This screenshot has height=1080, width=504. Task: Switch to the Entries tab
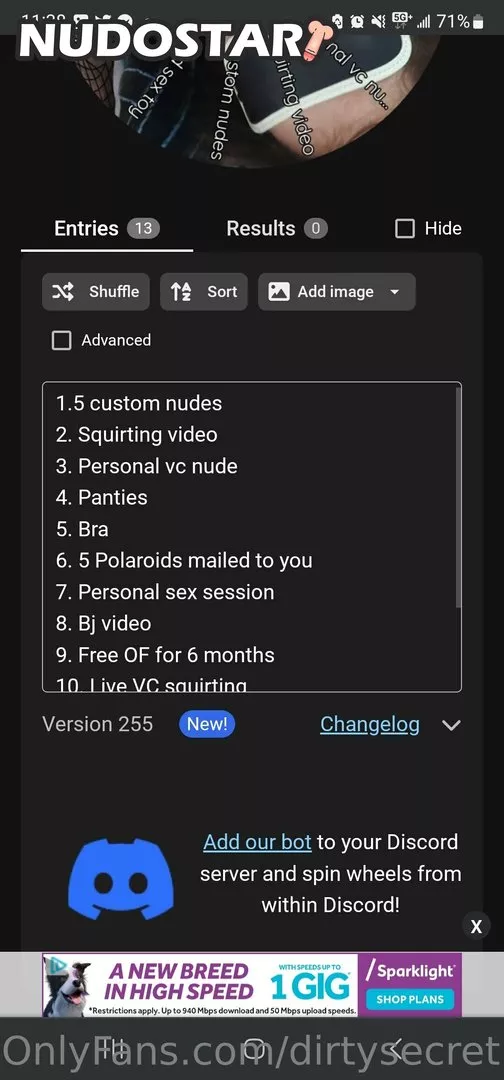tap(107, 229)
